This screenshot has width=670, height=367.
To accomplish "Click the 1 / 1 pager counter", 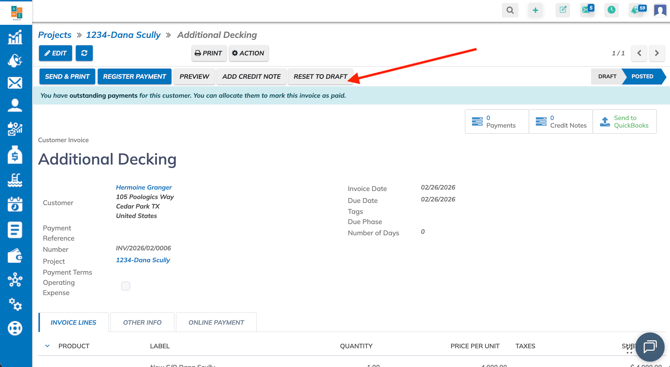I will [x=618, y=53].
